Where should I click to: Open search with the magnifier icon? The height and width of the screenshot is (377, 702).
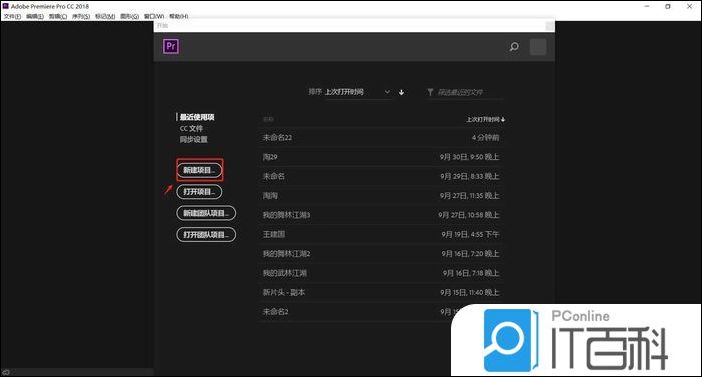[514, 47]
